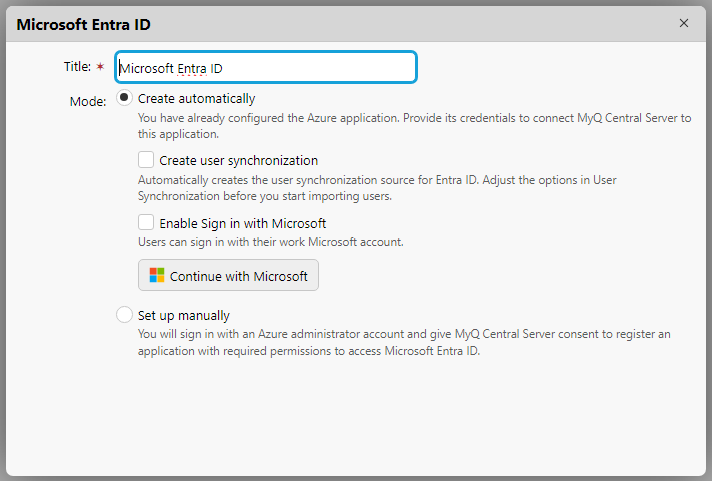This screenshot has width=712, height=481.
Task: Click the Azure administrator consent description text
Action: coord(403,342)
